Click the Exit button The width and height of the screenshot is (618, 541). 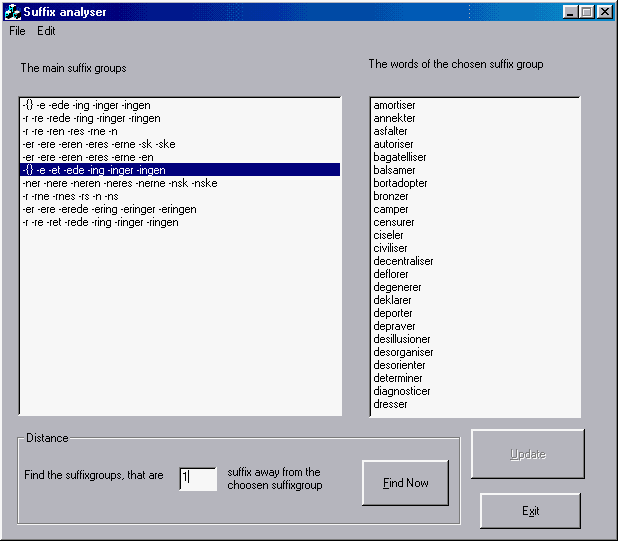(531, 511)
